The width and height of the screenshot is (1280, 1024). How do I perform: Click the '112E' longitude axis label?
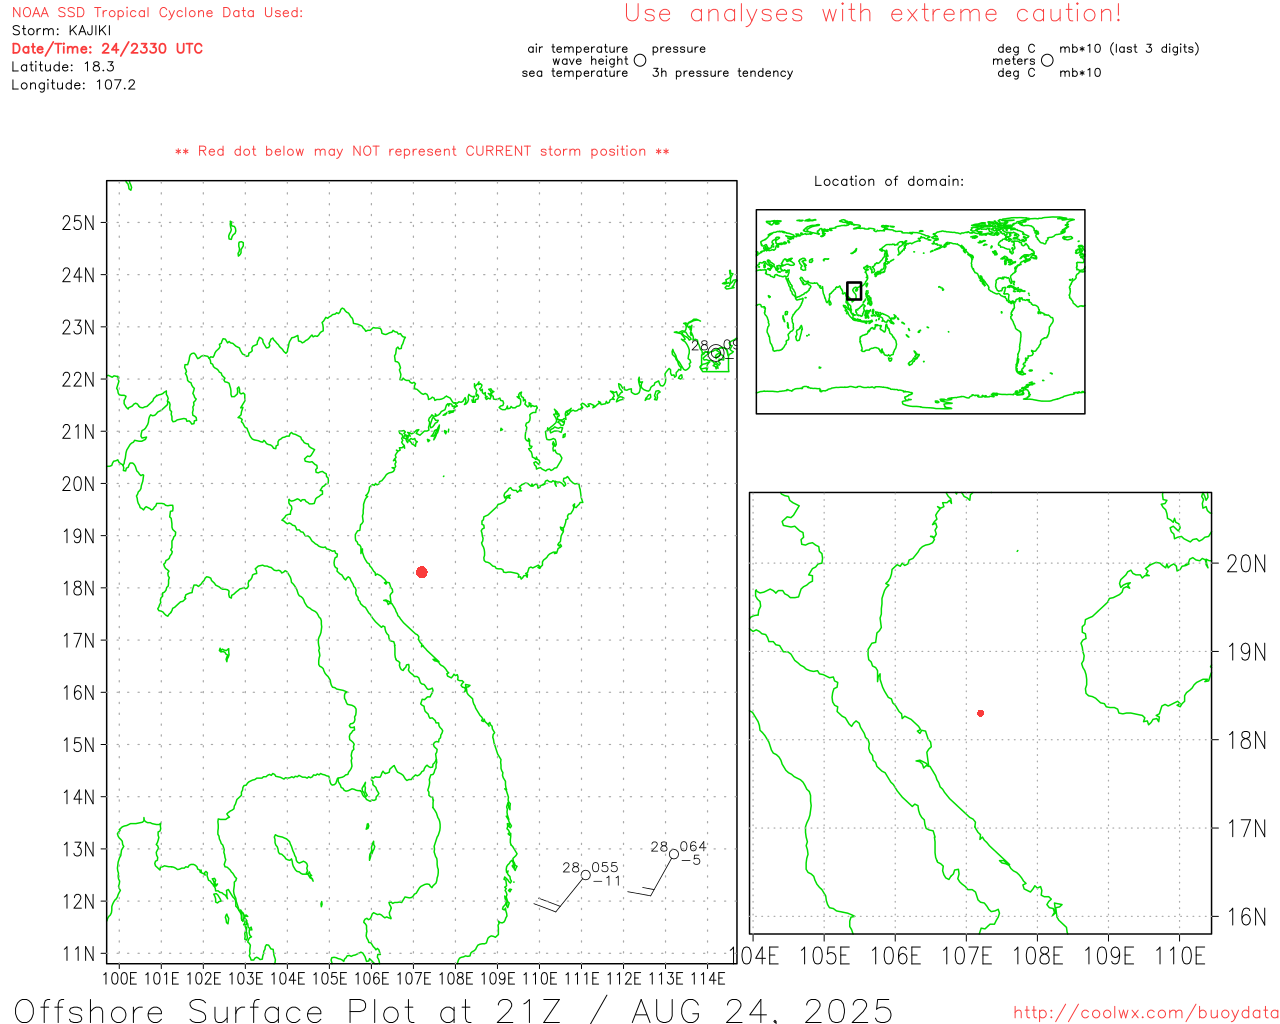[624, 978]
